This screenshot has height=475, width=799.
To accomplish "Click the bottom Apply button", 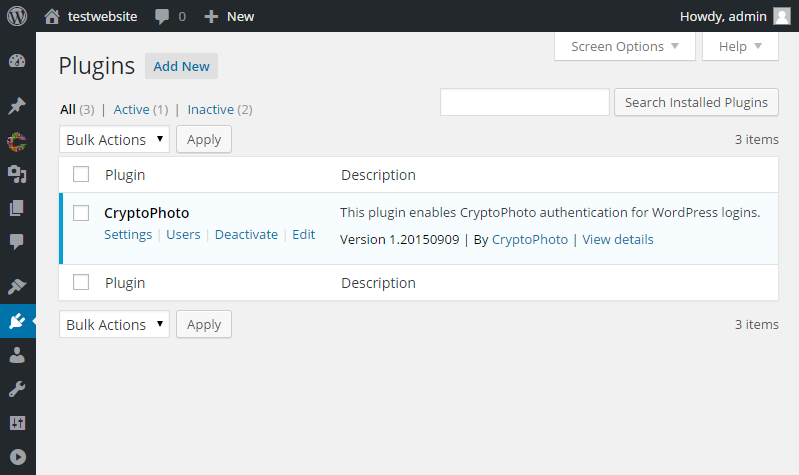I will tap(204, 324).
